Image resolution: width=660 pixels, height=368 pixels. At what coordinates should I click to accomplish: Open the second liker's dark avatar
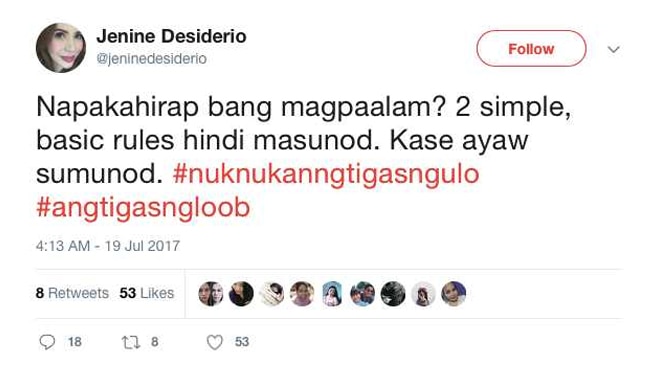pyautogui.click(x=241, y=293)
